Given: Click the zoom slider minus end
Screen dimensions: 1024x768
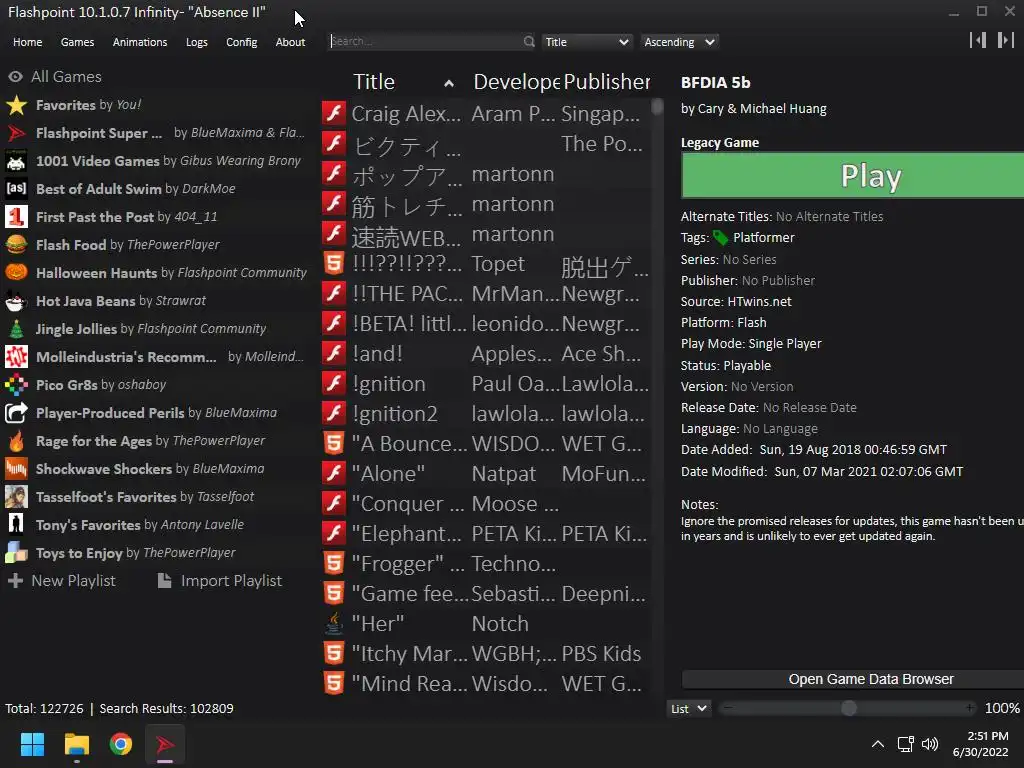Looking at the screenshot, I should point(728,708).
